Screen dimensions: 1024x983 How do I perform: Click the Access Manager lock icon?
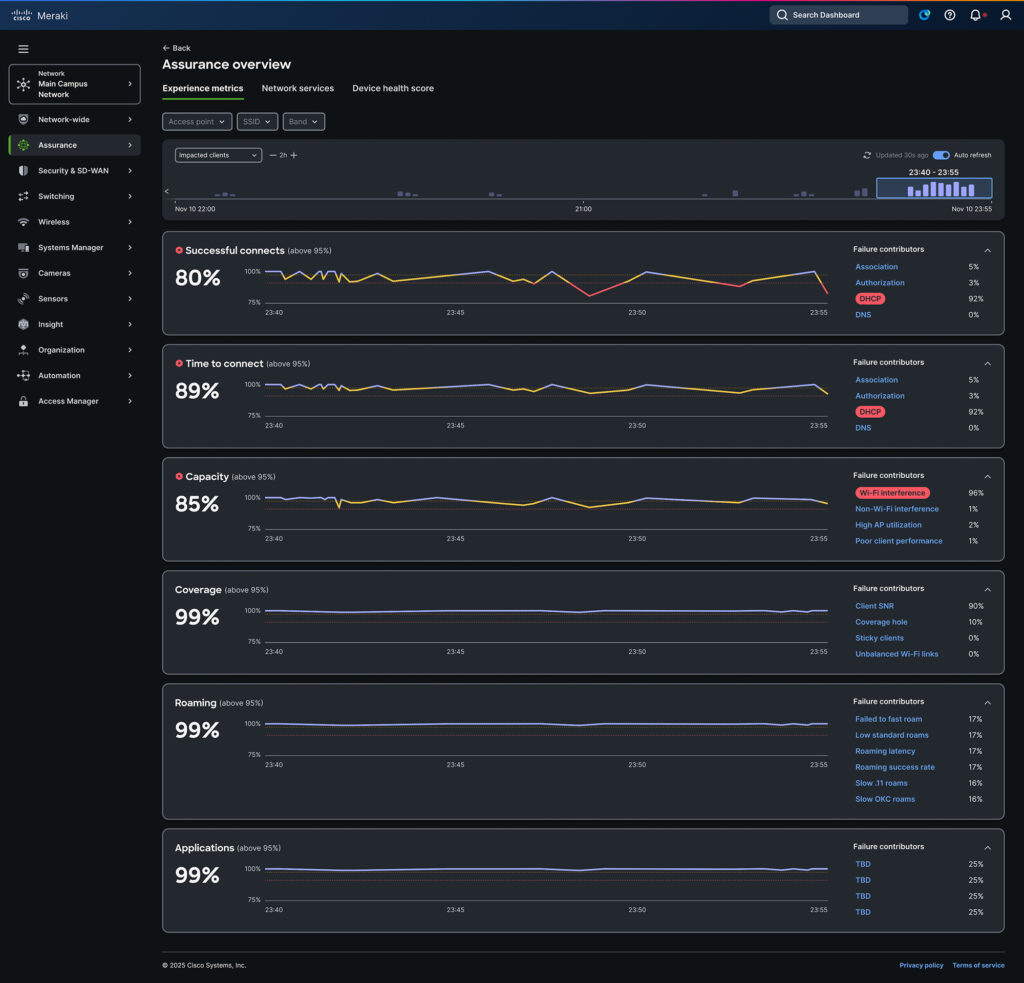(x=23, y=401)
